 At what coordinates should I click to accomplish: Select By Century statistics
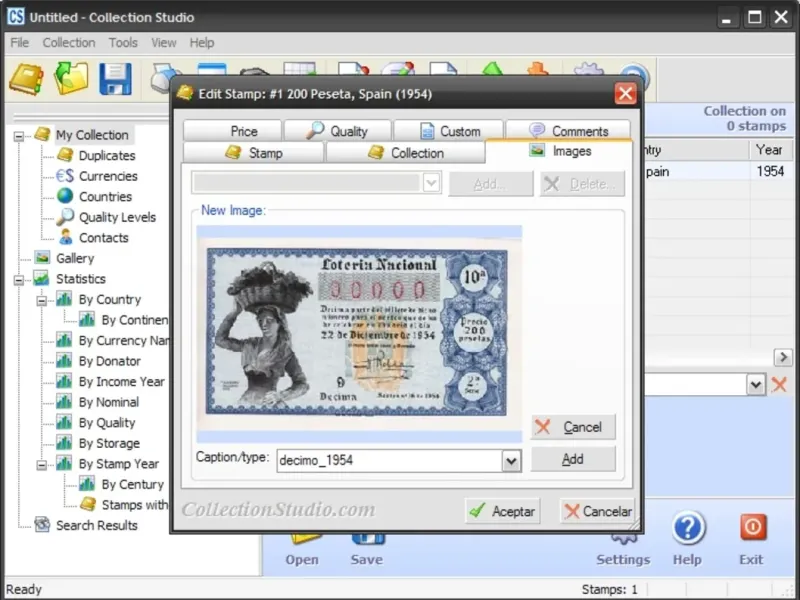point(132,484)
